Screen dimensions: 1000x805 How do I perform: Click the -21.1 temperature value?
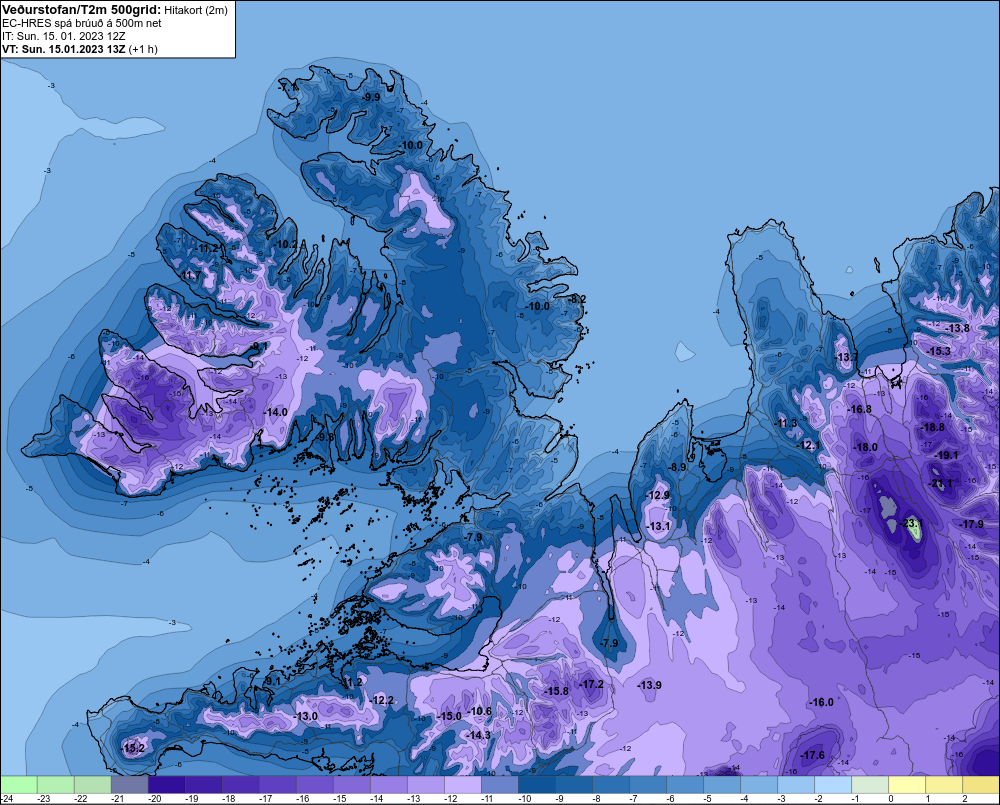pos(939,484)
